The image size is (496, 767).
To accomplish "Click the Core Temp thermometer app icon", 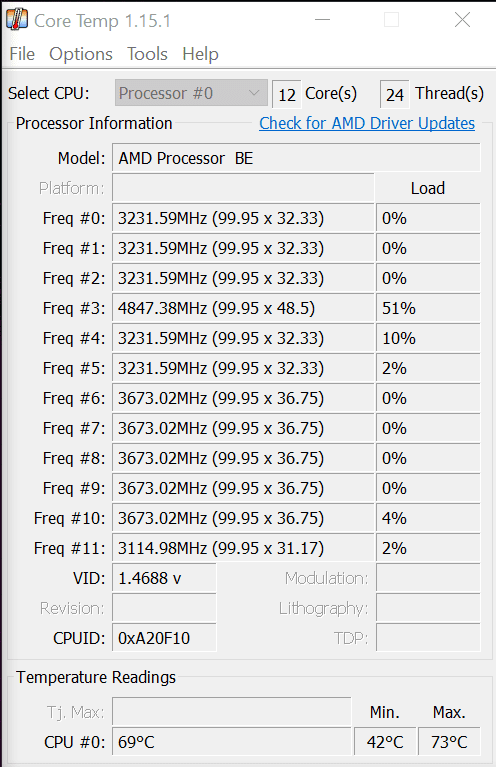I will [17, 20].
